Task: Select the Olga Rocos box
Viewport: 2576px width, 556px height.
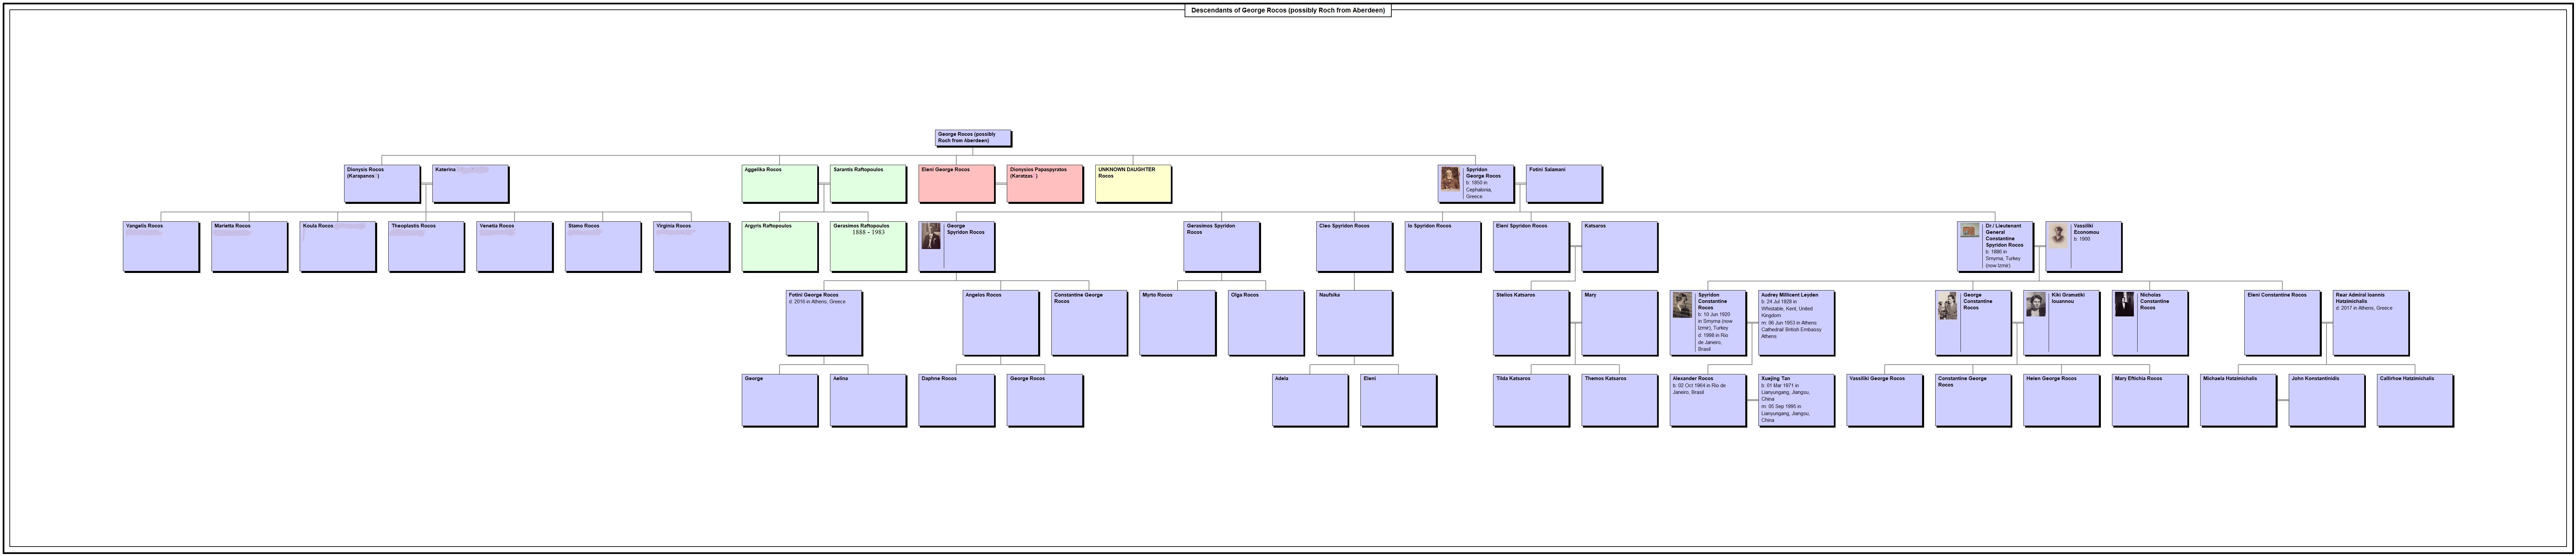Action: (x=1266, y=323)
